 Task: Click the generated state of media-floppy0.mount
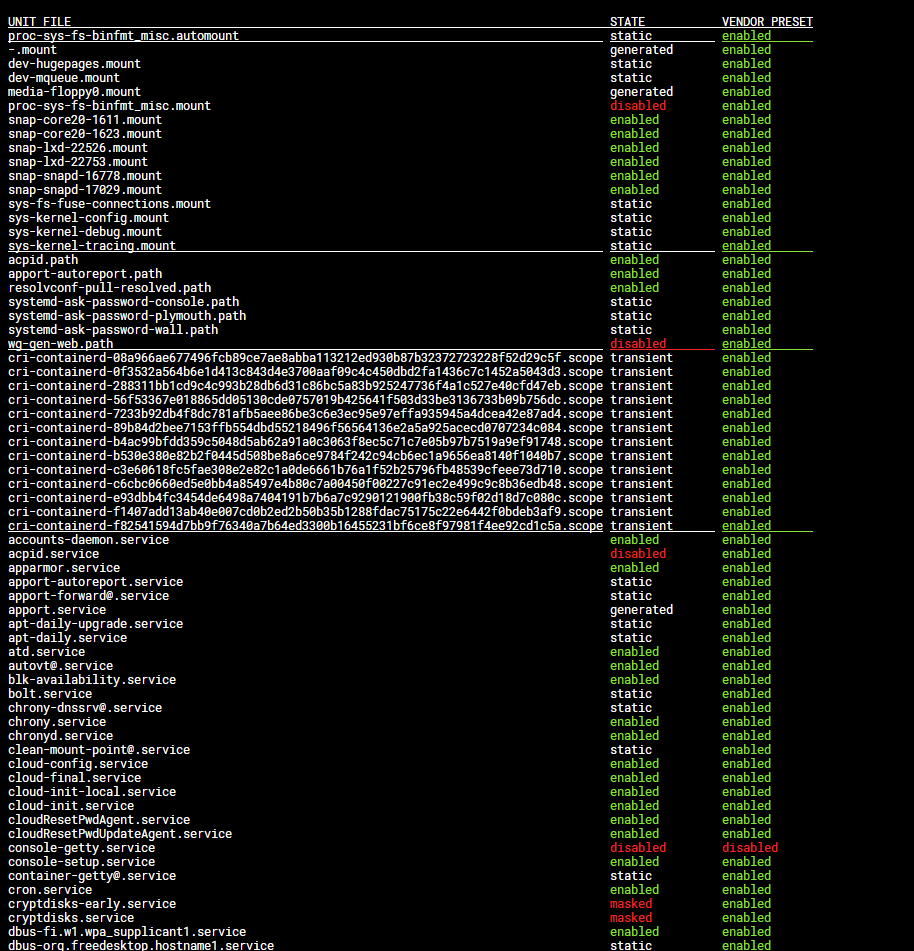coord(641,91)
